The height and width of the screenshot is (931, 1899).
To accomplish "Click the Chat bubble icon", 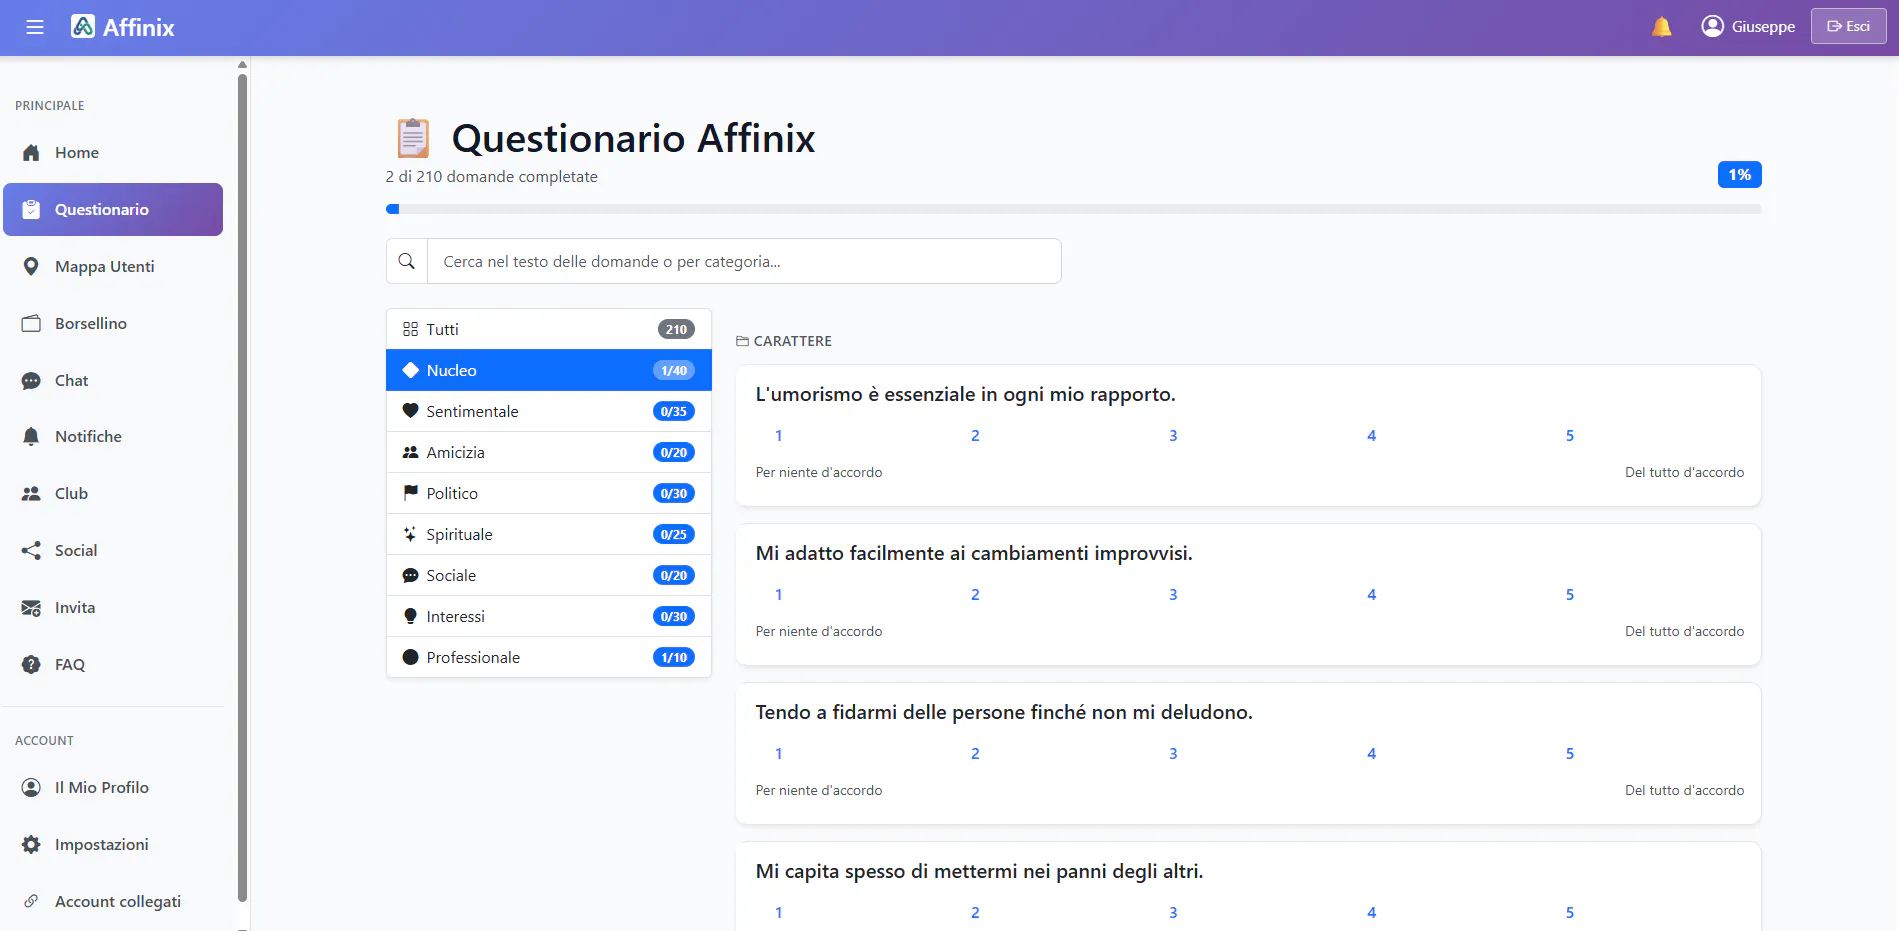I will (31, 381).
